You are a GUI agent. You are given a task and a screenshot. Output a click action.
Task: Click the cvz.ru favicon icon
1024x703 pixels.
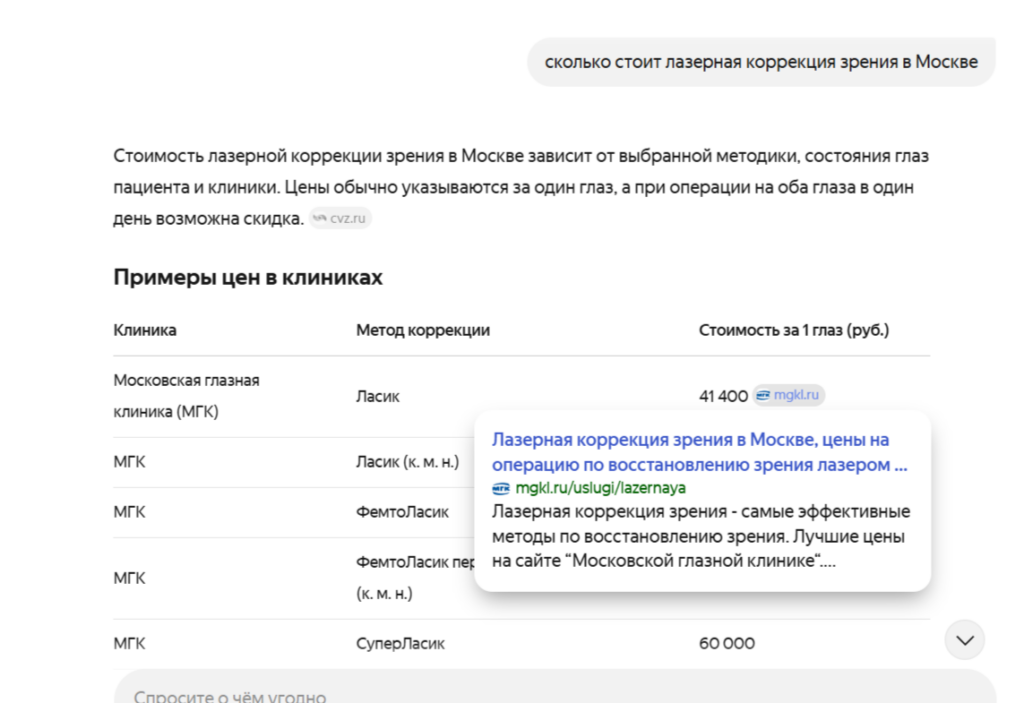click(320, 219)
